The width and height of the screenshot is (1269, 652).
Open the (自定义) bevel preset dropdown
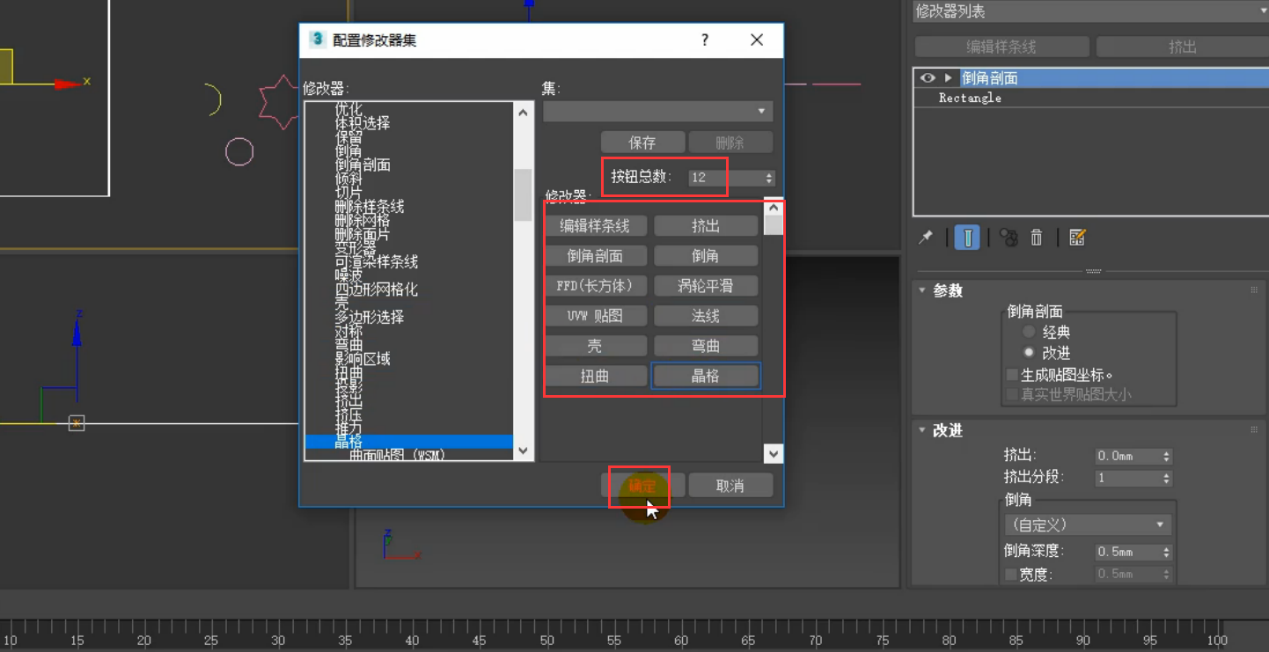point(1087,524)
